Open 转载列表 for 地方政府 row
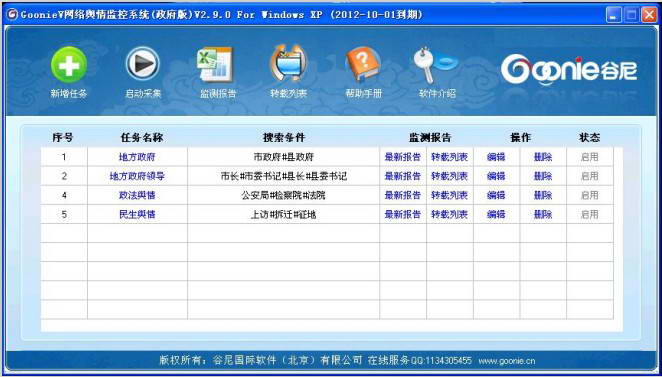This screenshot has height=377, width=662. coord(450,157)
